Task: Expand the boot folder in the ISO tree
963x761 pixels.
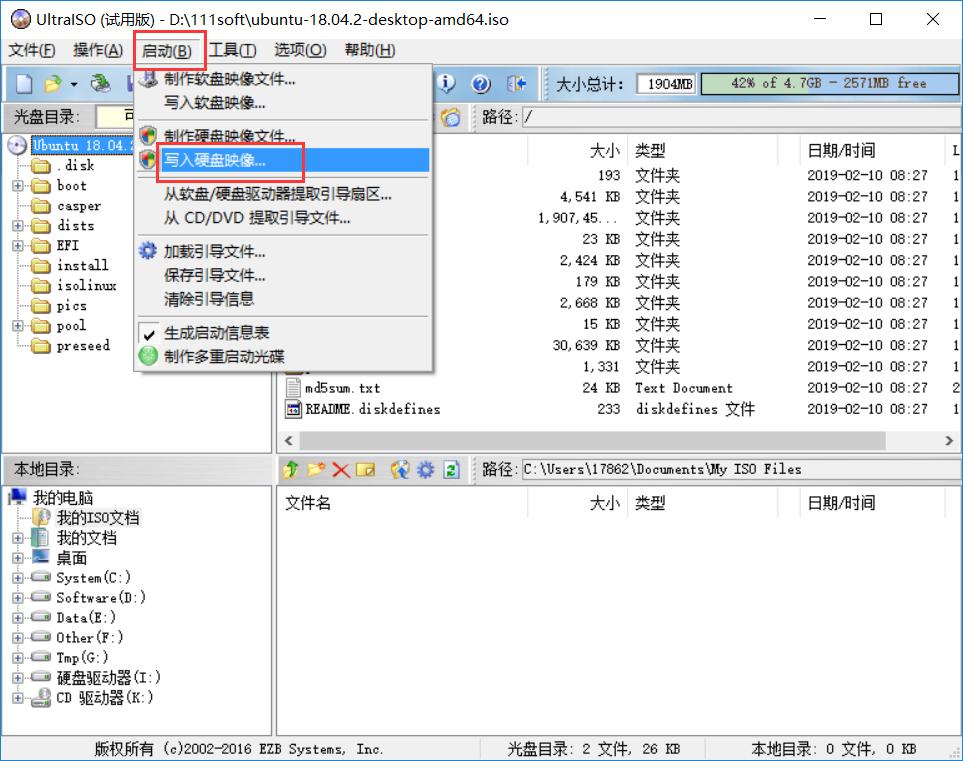Action: pyautogui.click(x=19, y=186)
